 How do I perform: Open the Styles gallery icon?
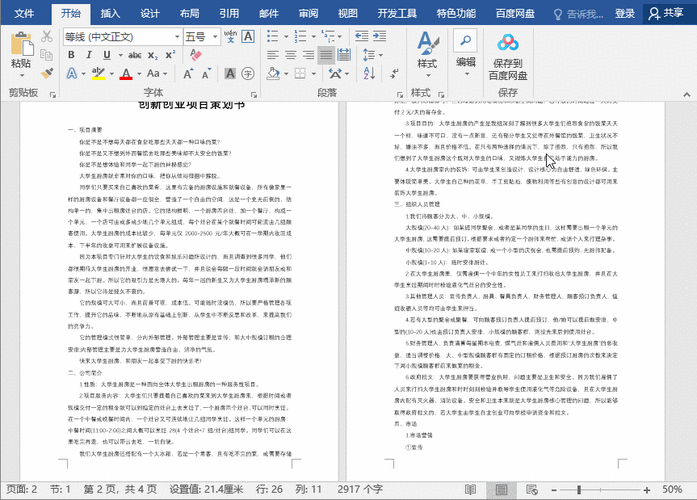tap(427, 49)
